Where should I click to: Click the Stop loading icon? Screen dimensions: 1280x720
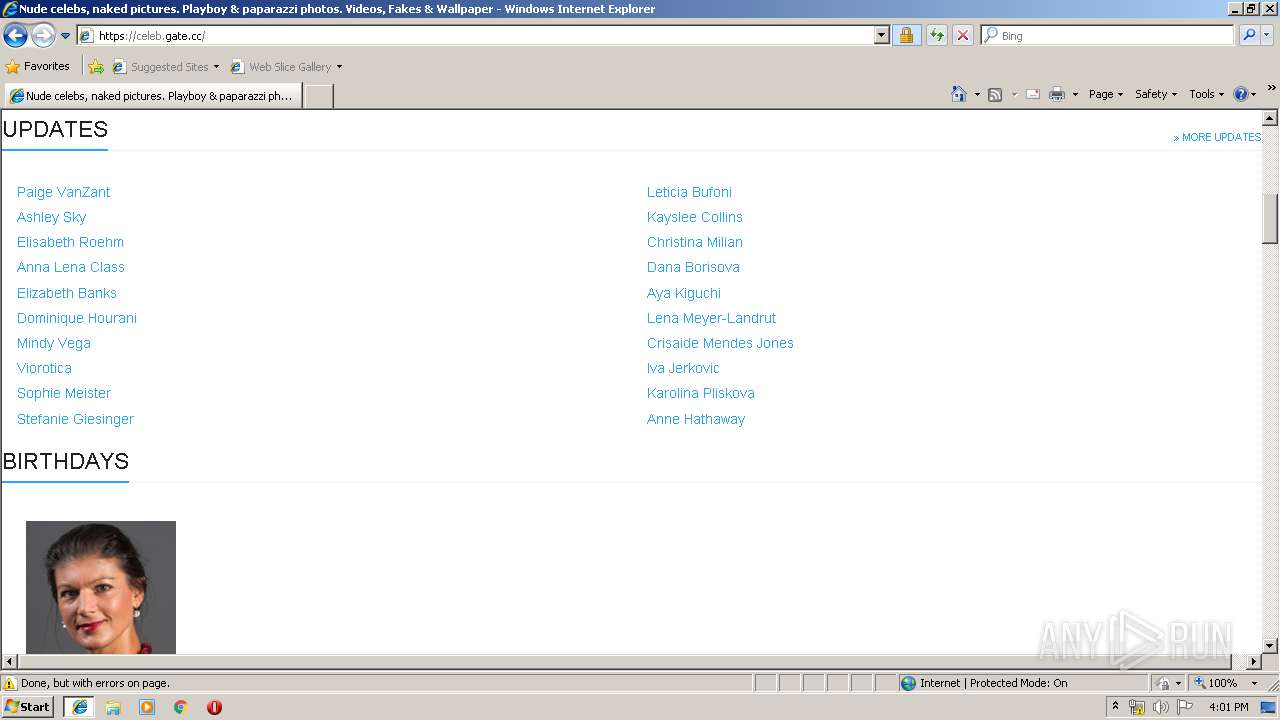pyautogui.click(x=962, y=35)
